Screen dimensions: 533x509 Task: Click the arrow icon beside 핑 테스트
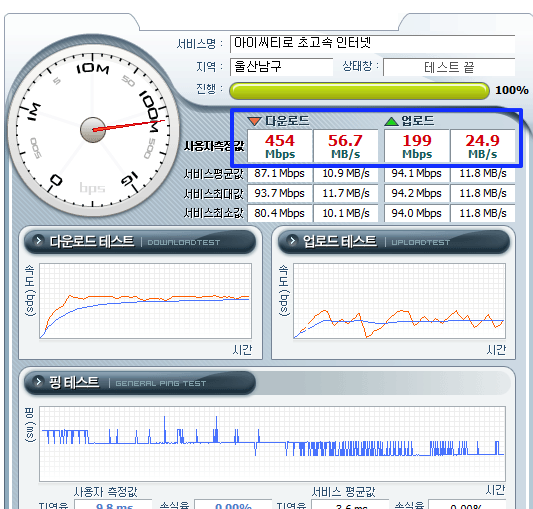point(38,382)
